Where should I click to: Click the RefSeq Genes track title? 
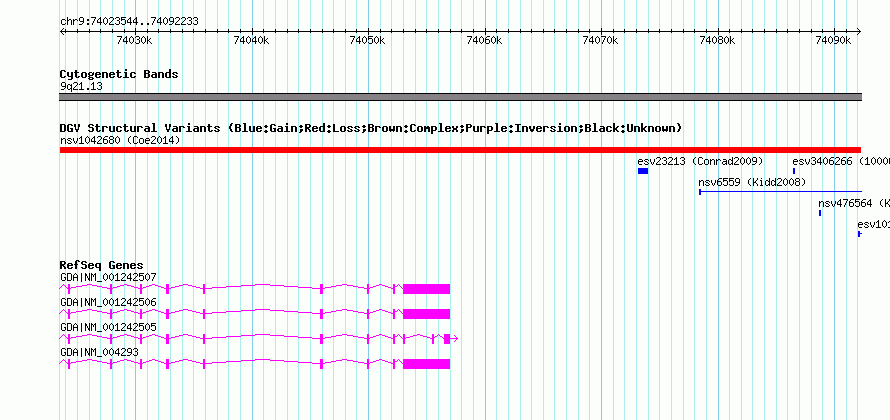point(102,266)
